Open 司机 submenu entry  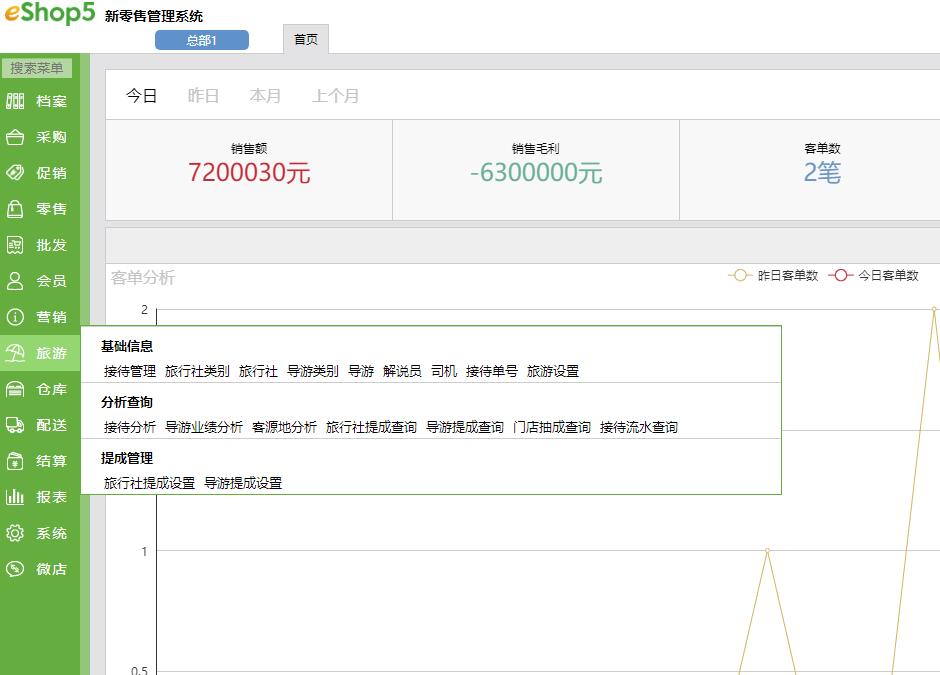tap(444, 371)
